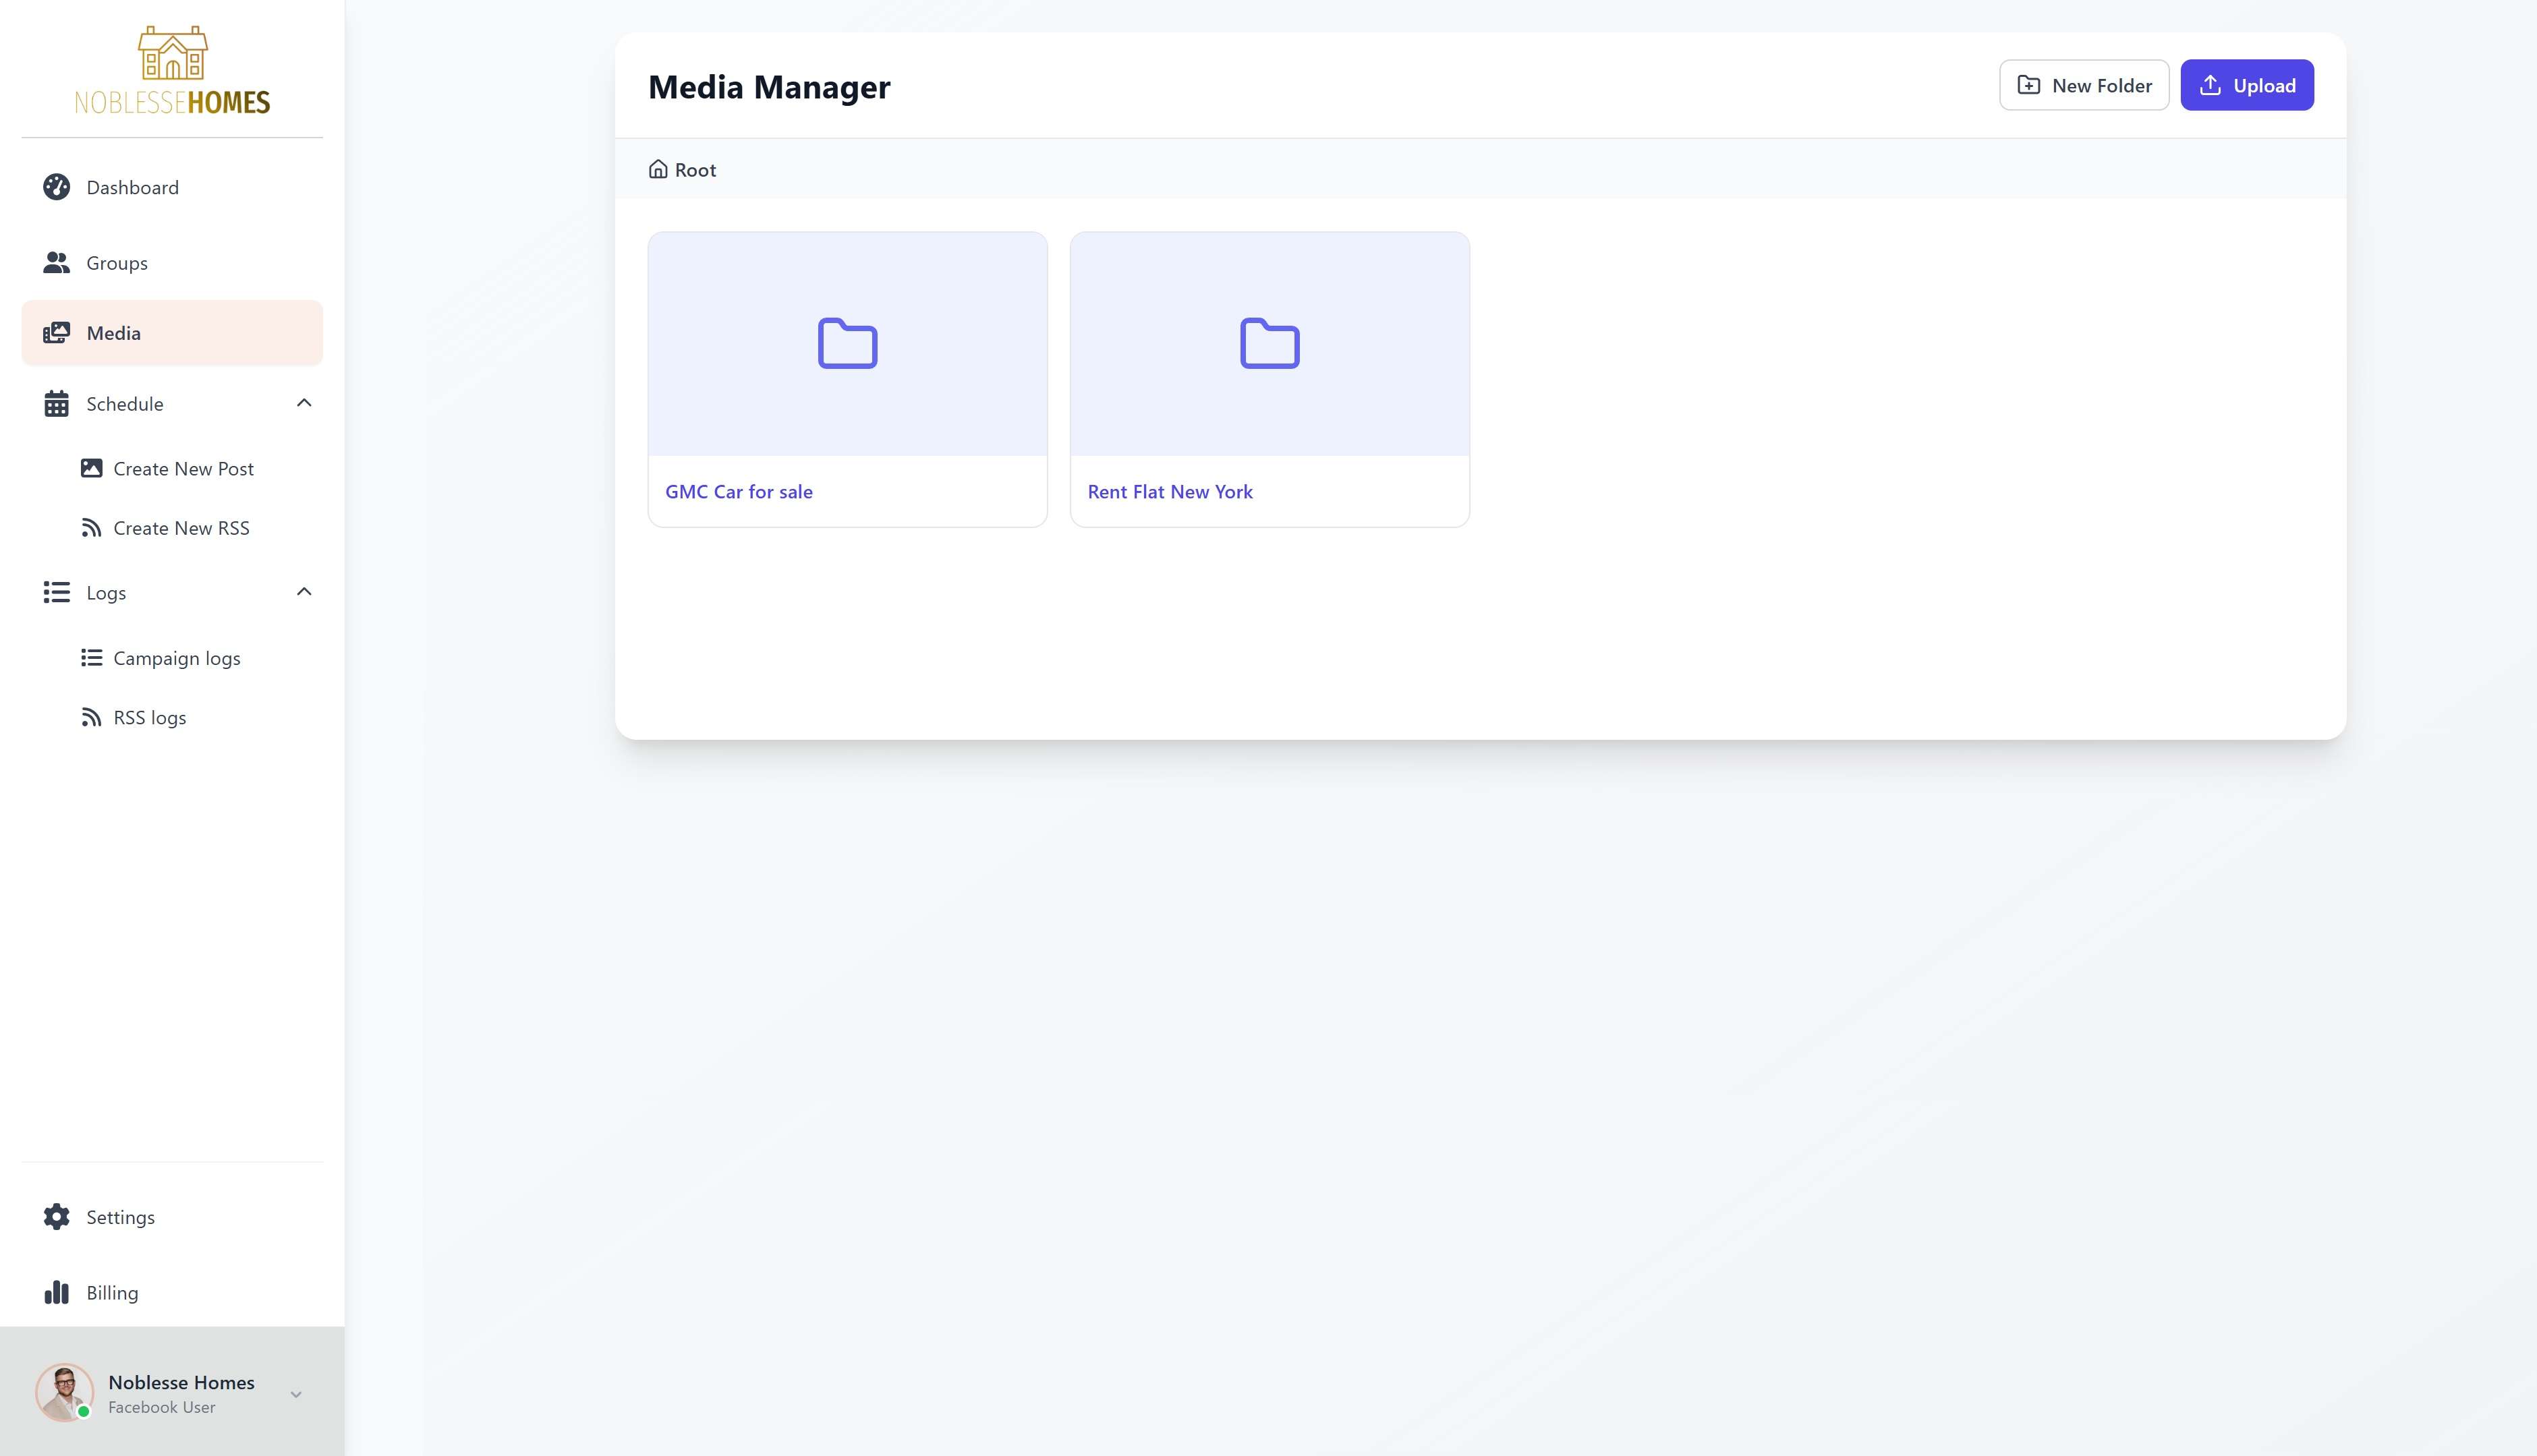This screenshot has width=2537, height=1456.
Task: Open Billing in the sidebar
Action: (172, 1293)
